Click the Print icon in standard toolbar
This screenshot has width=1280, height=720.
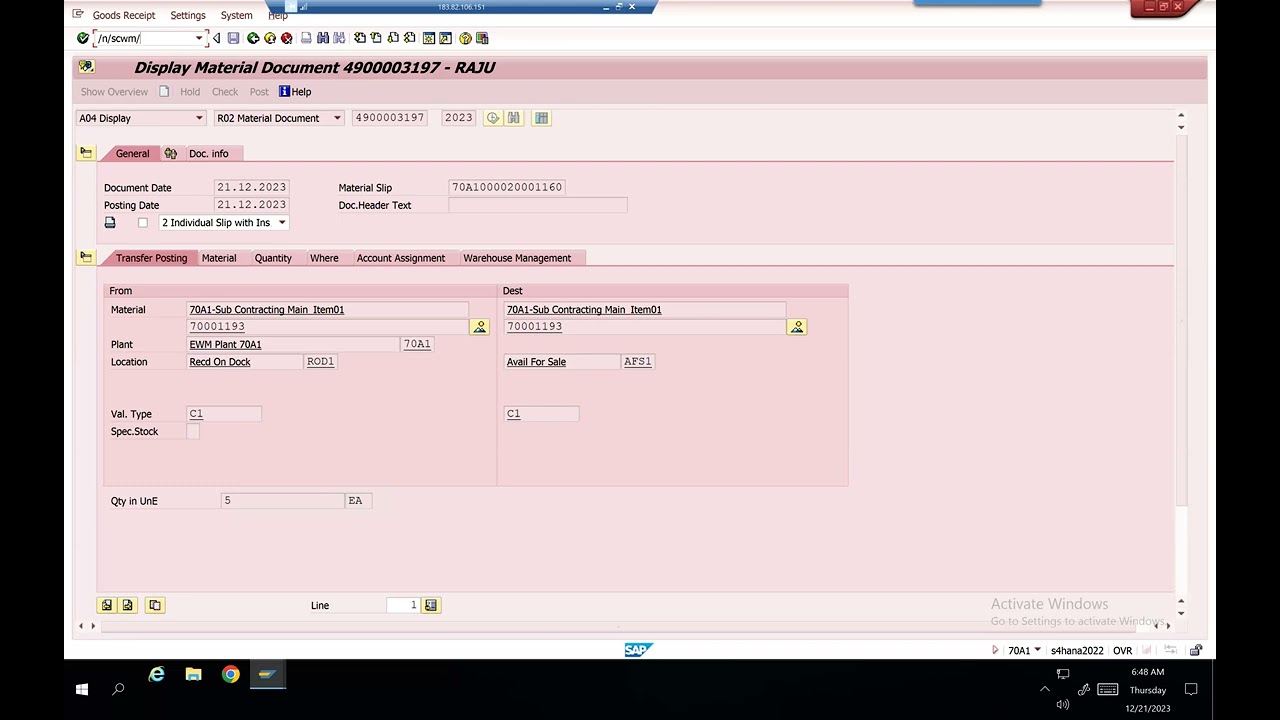click(306, 38)
